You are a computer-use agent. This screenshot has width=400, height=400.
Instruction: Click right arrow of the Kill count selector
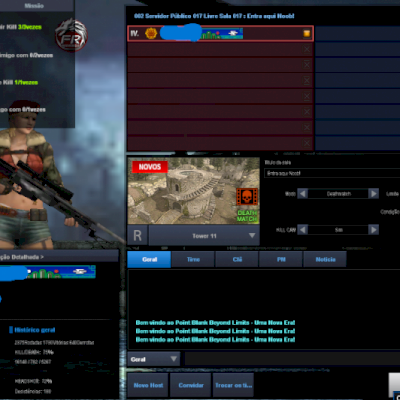click(x=374, y=230)
